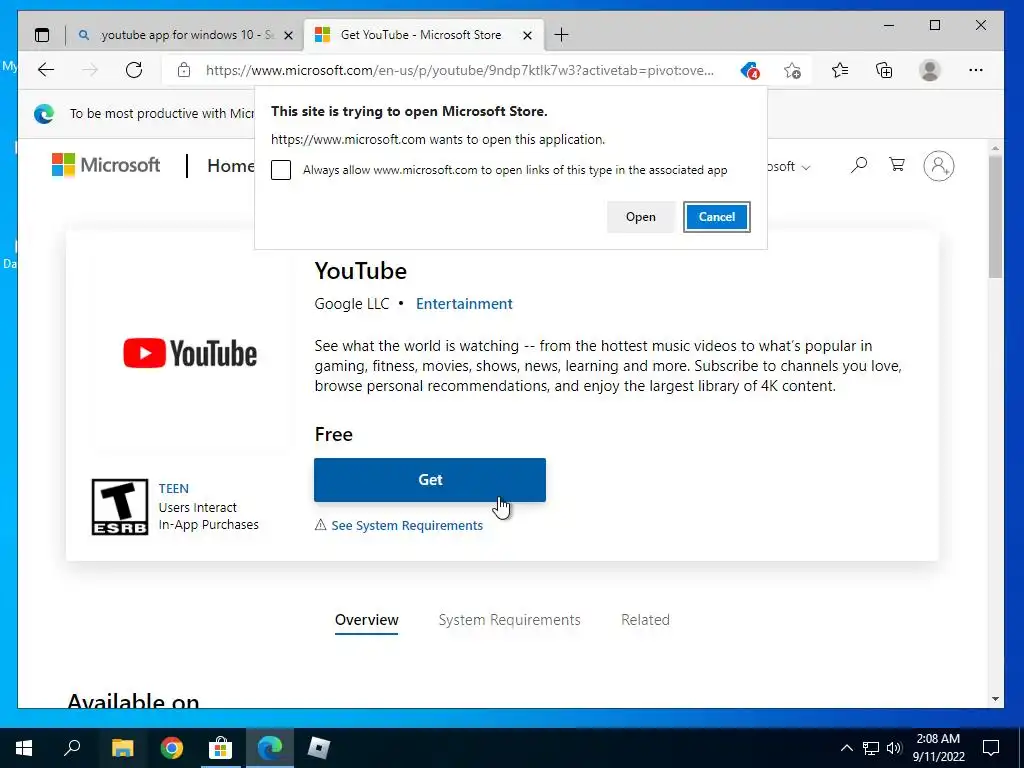Open Microsoft Store from taskbar
The height and width of the screenshot is (768, 1024).
(x=221, y=748)
